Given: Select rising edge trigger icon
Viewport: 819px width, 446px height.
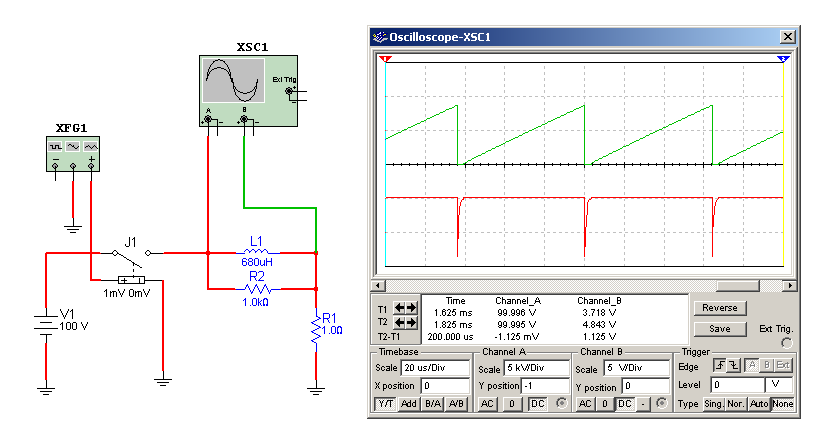Looking at the screenshot, I should coord(718,366).
